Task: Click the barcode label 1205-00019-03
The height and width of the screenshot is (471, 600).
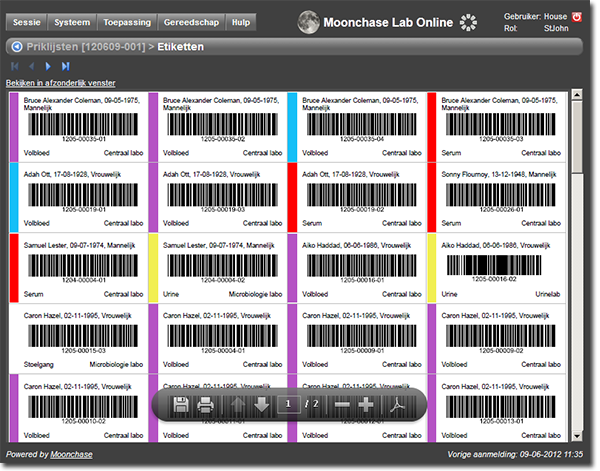Action: pyautogui.click(x=222, y=197)
